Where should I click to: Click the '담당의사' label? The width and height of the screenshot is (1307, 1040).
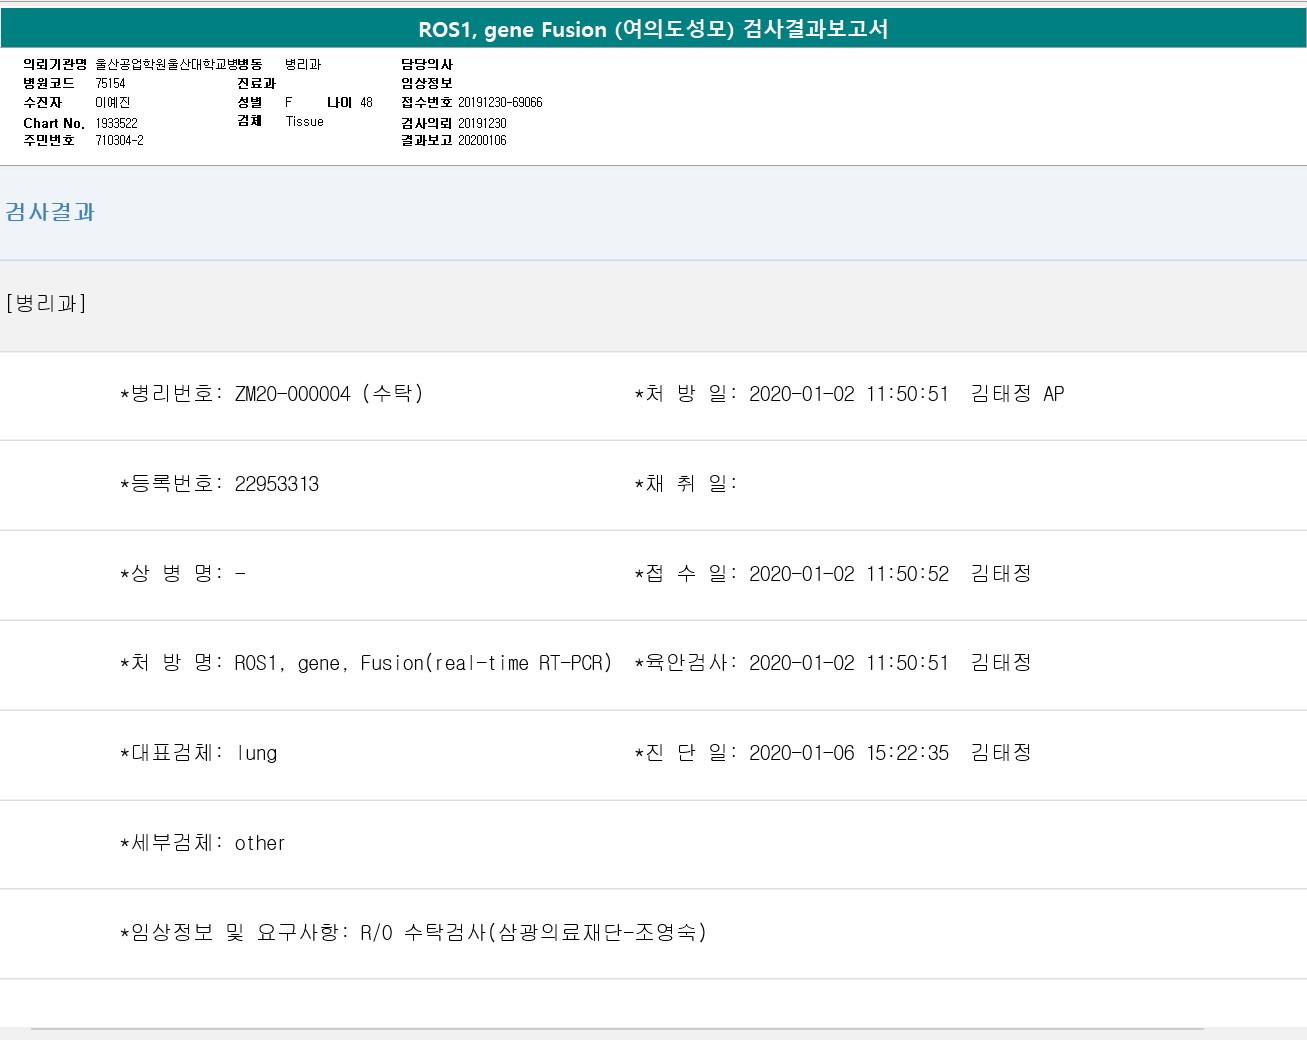427,64
